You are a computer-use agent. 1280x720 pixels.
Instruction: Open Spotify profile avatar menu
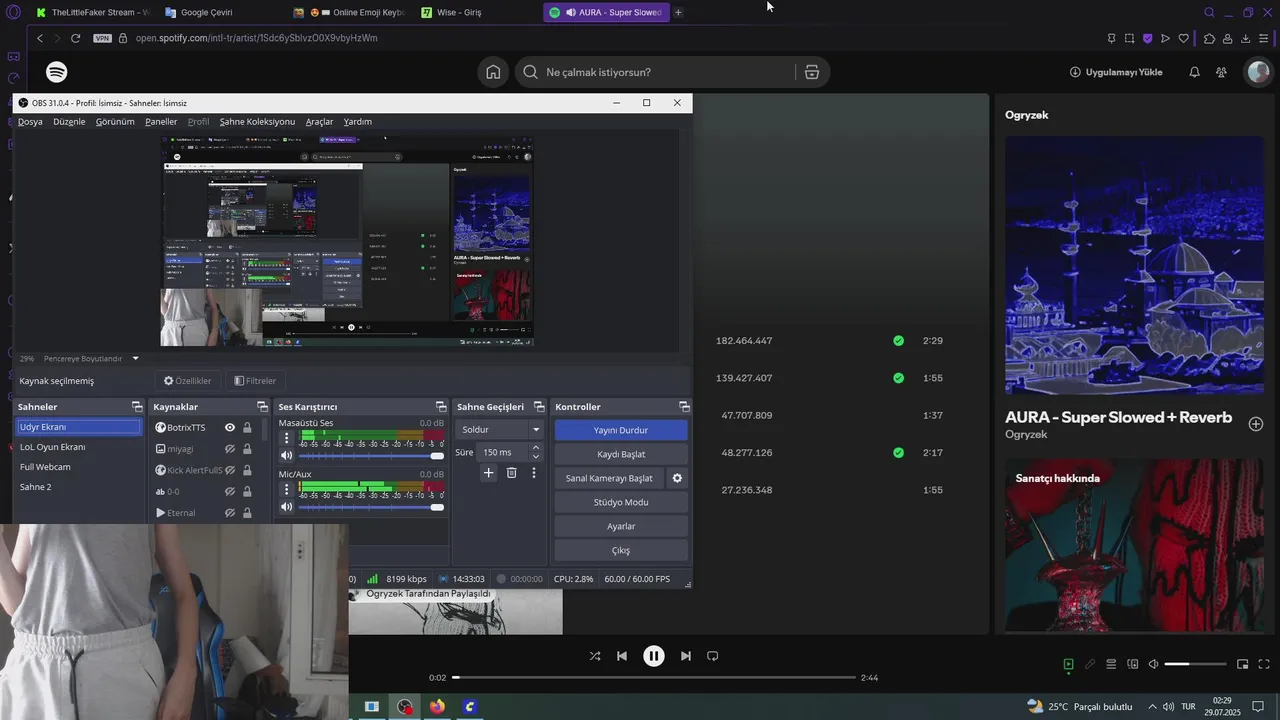pos(1258,72)
